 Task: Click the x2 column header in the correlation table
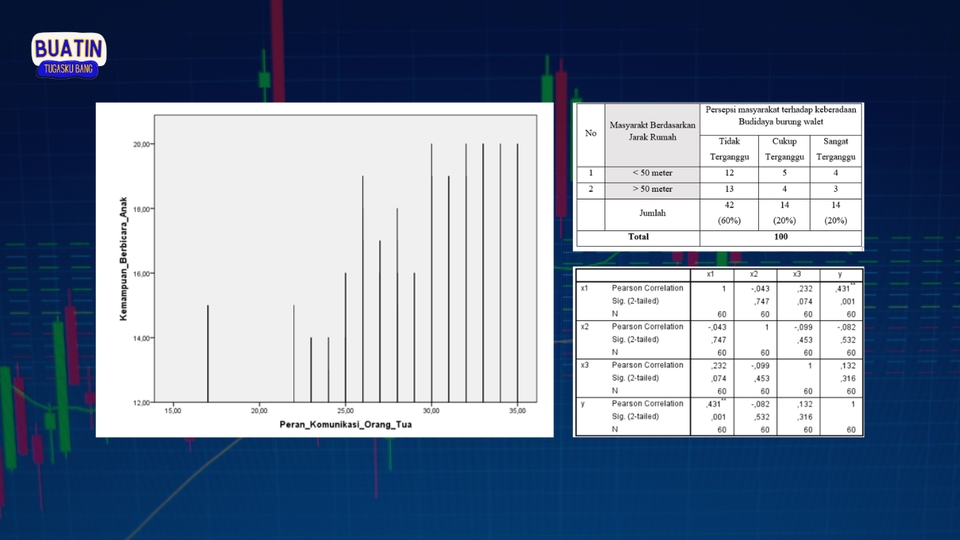point(754,274)
